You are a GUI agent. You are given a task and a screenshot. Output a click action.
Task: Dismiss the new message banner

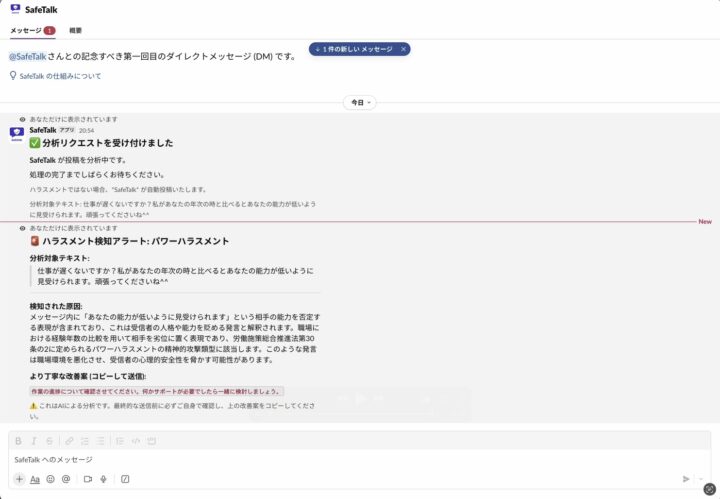coord(403,49)
